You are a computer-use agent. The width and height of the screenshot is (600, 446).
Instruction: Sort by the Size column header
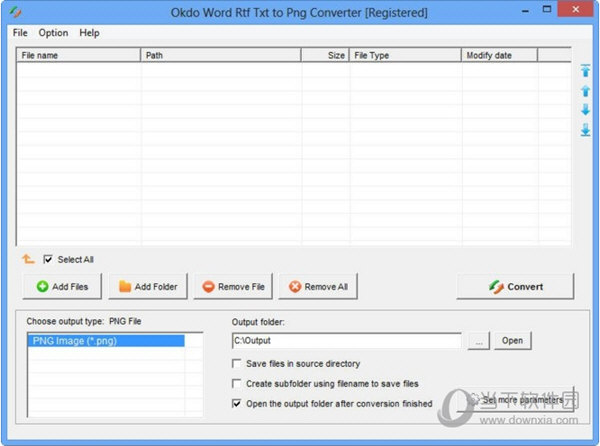325,55
